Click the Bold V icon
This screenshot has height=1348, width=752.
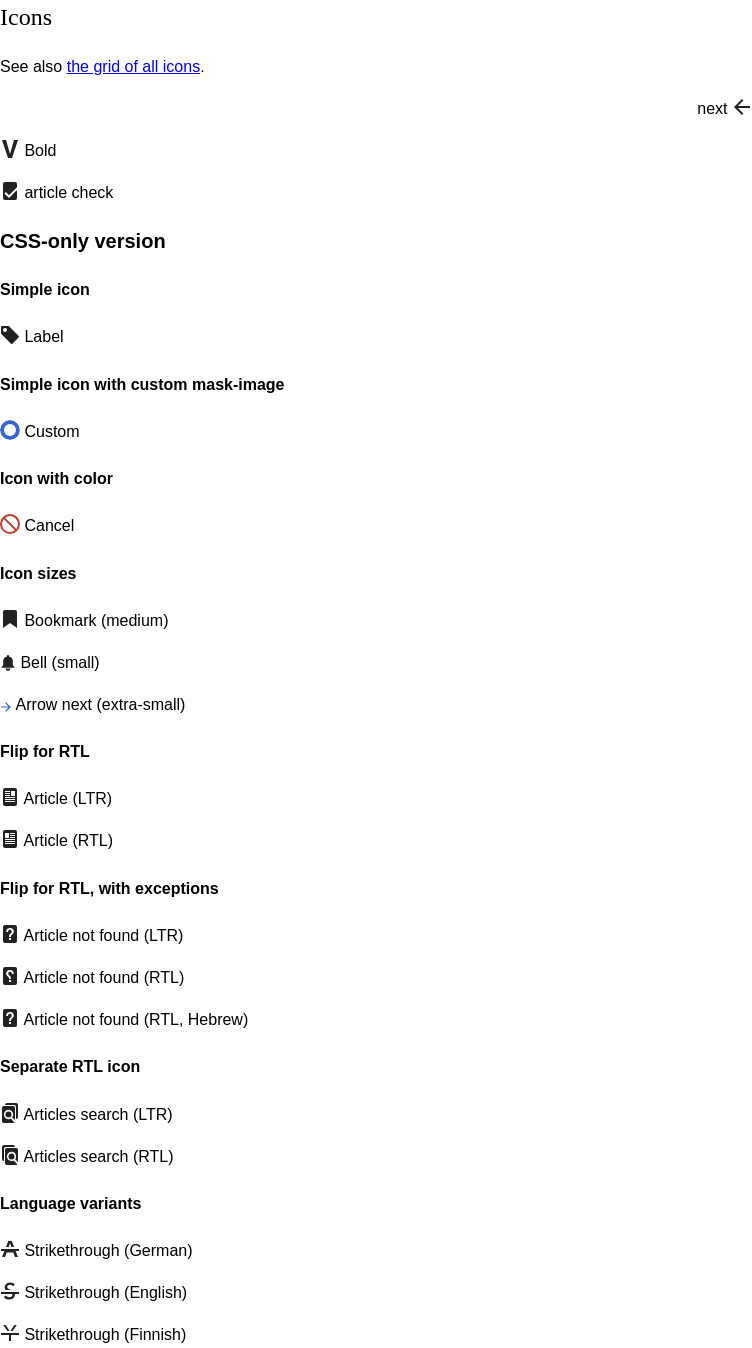pos(10,149)
